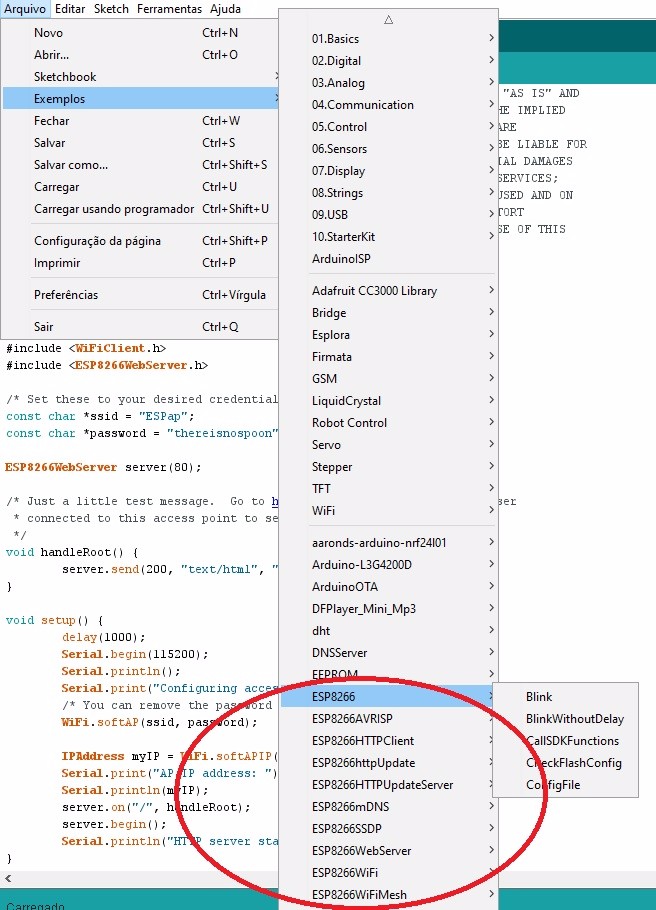Open Servo library examples
656x910 pixels.
388,445
